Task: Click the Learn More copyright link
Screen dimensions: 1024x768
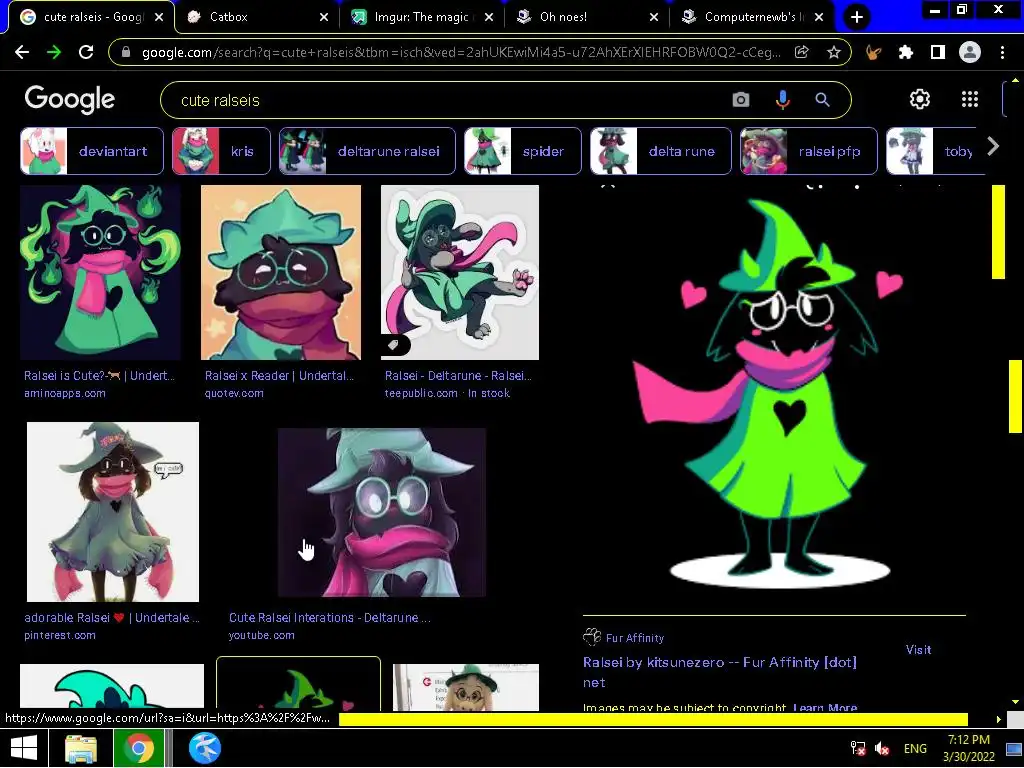Action: (825, 707)
